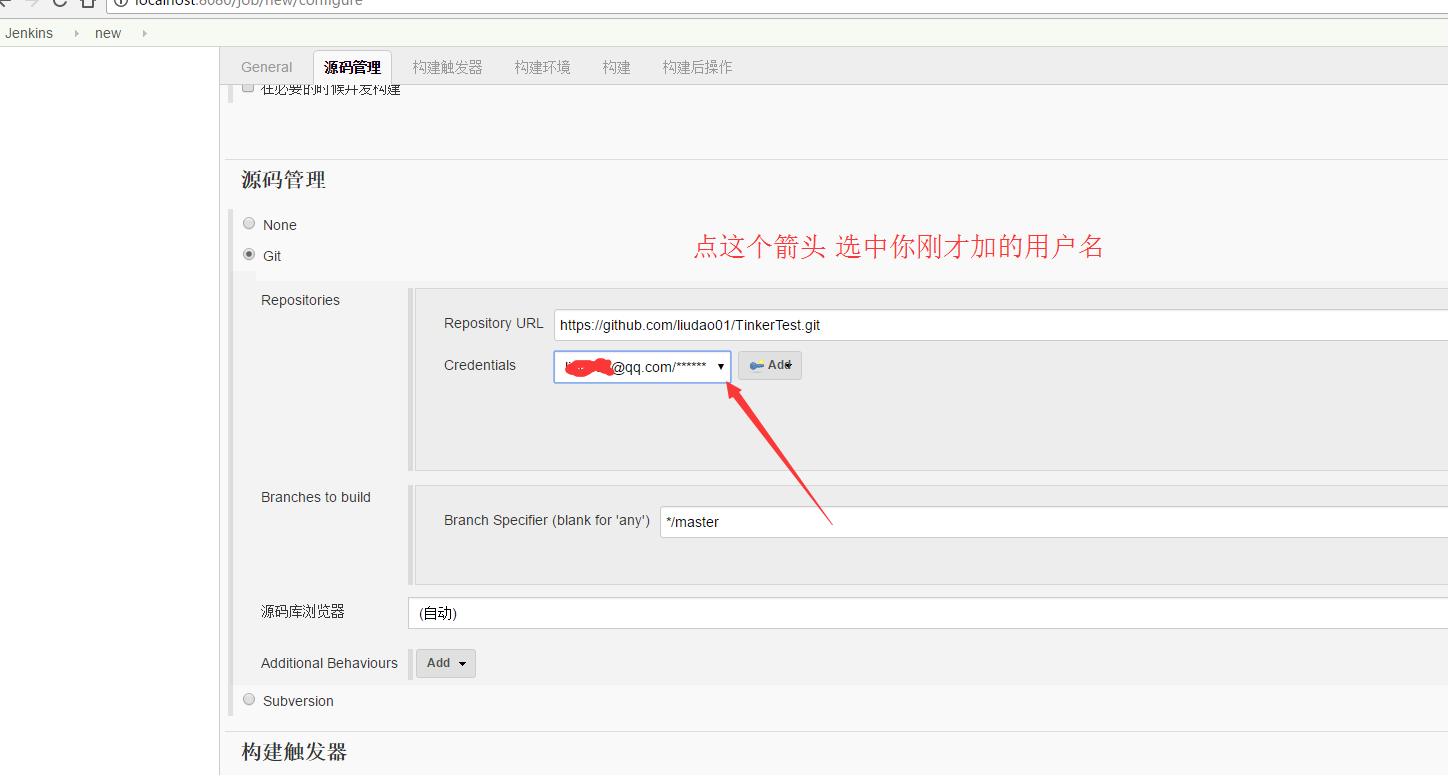The width and height of the screenshot is (1448, 775).
Task: Click the 构建触发器 section heading
Action: pyautogui.click(x=294, y=752)
